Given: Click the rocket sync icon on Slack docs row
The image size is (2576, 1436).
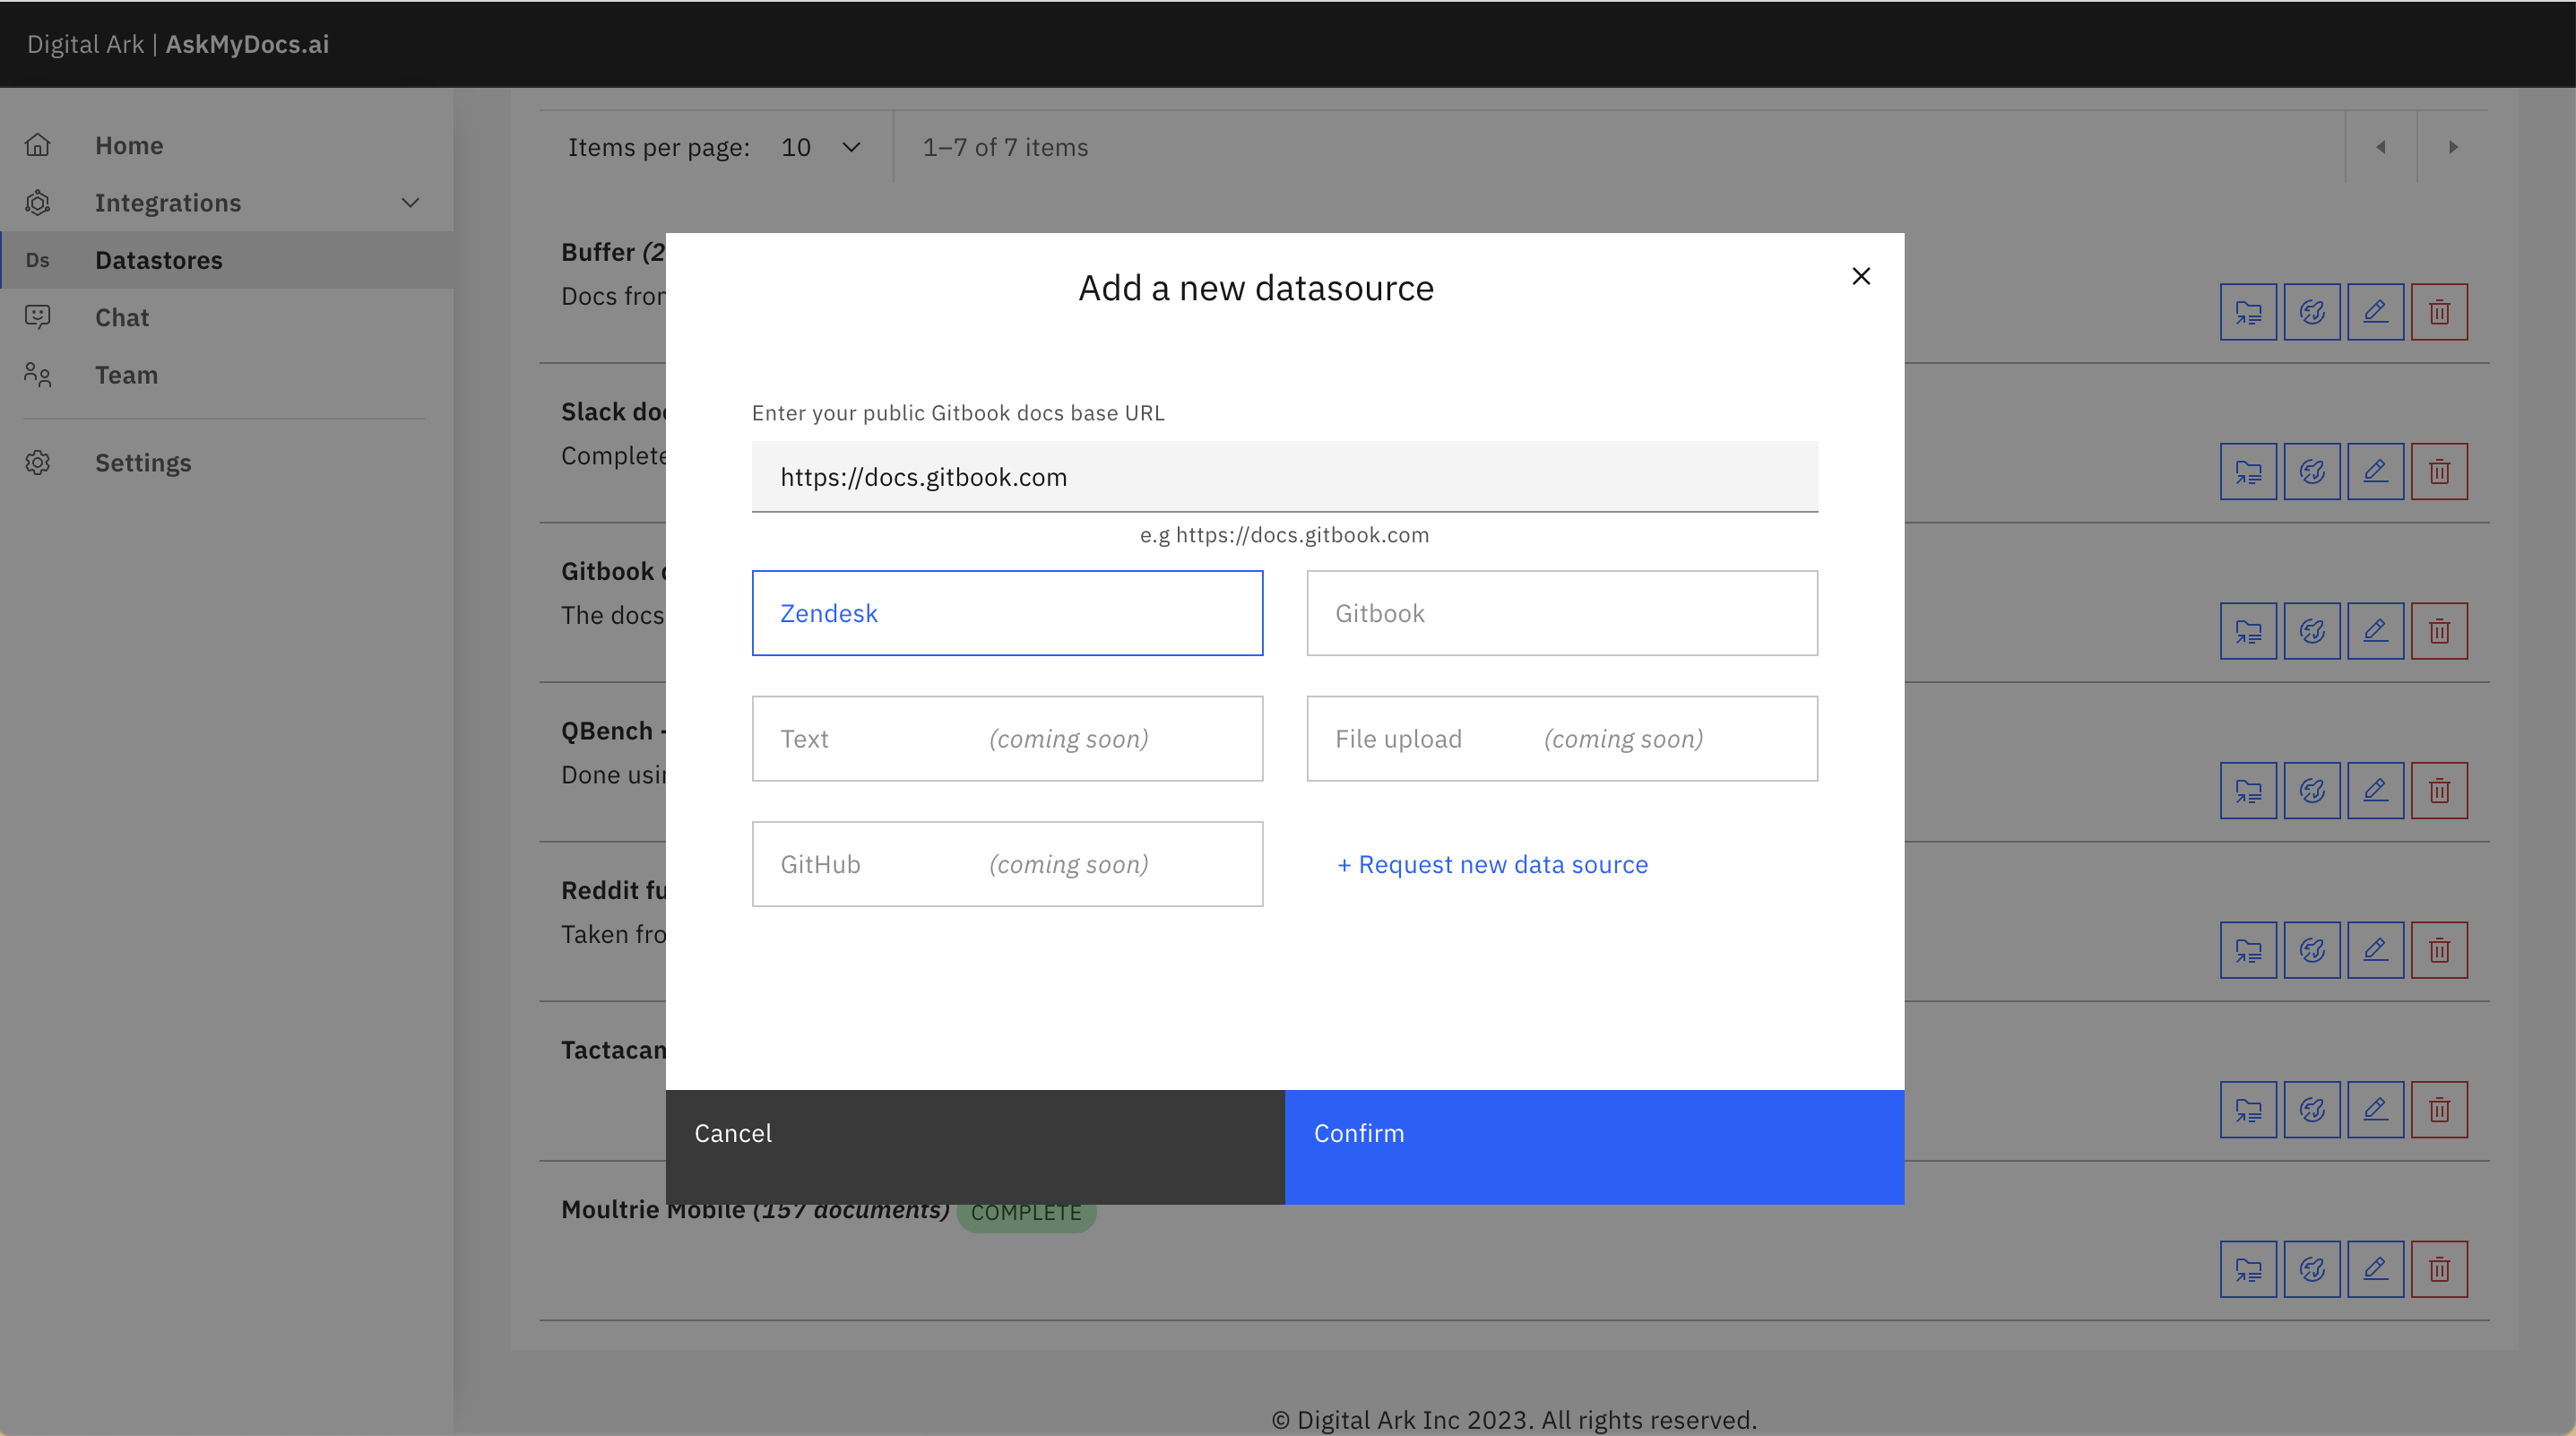Looking at the screenshot, I should (x=2312, y=471).
